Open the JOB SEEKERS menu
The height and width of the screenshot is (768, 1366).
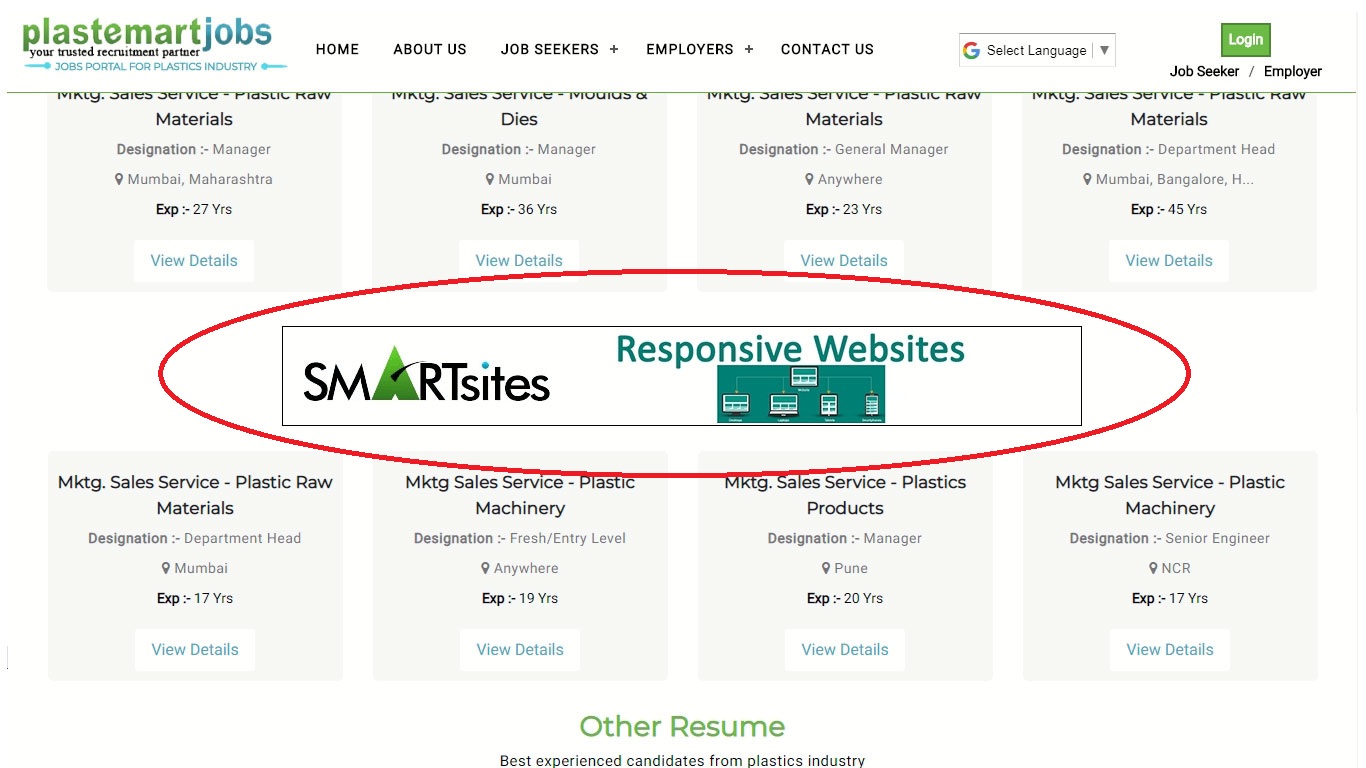550,49
